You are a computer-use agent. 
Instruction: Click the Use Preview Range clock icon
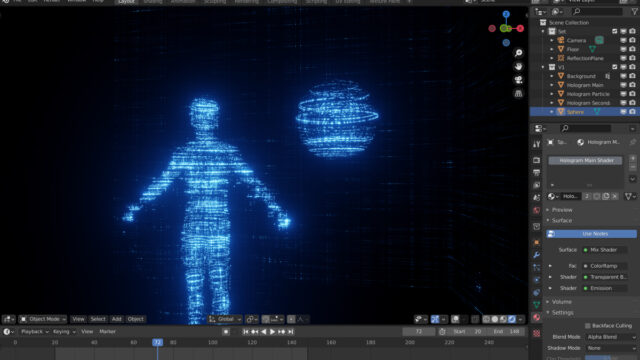tap(442, 332)
